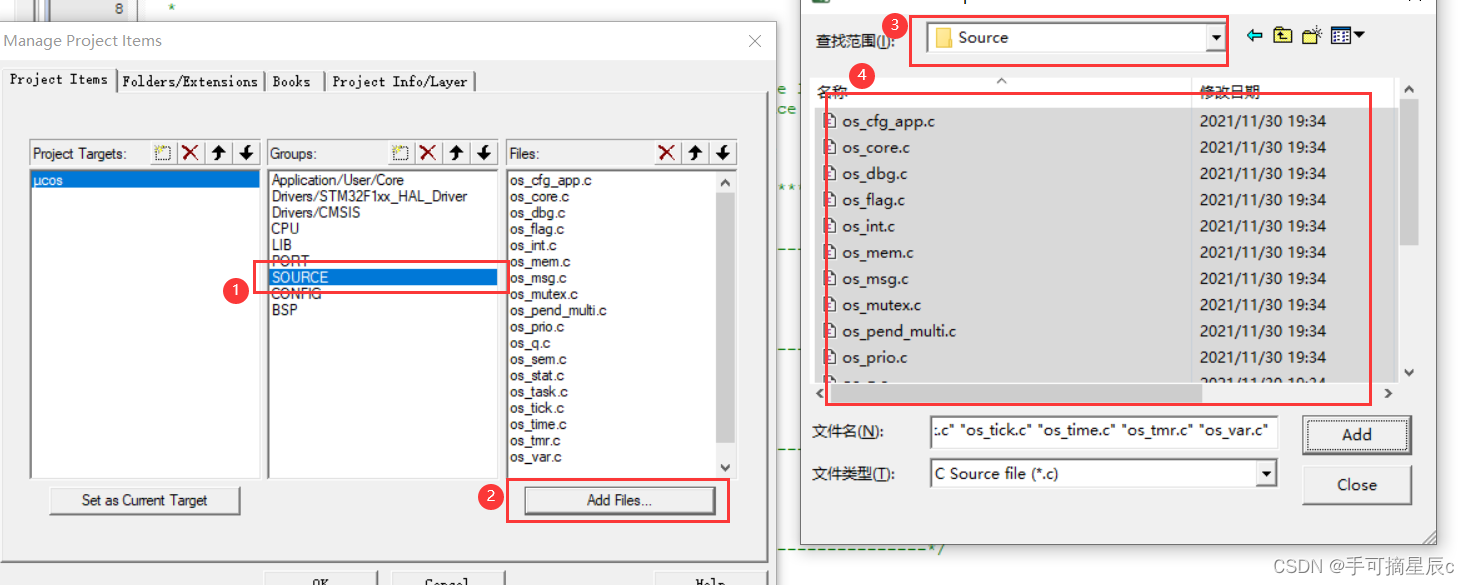Go back arrow in file dialog
Viewport: 1469px width, 585px height.
point(1254,36)
